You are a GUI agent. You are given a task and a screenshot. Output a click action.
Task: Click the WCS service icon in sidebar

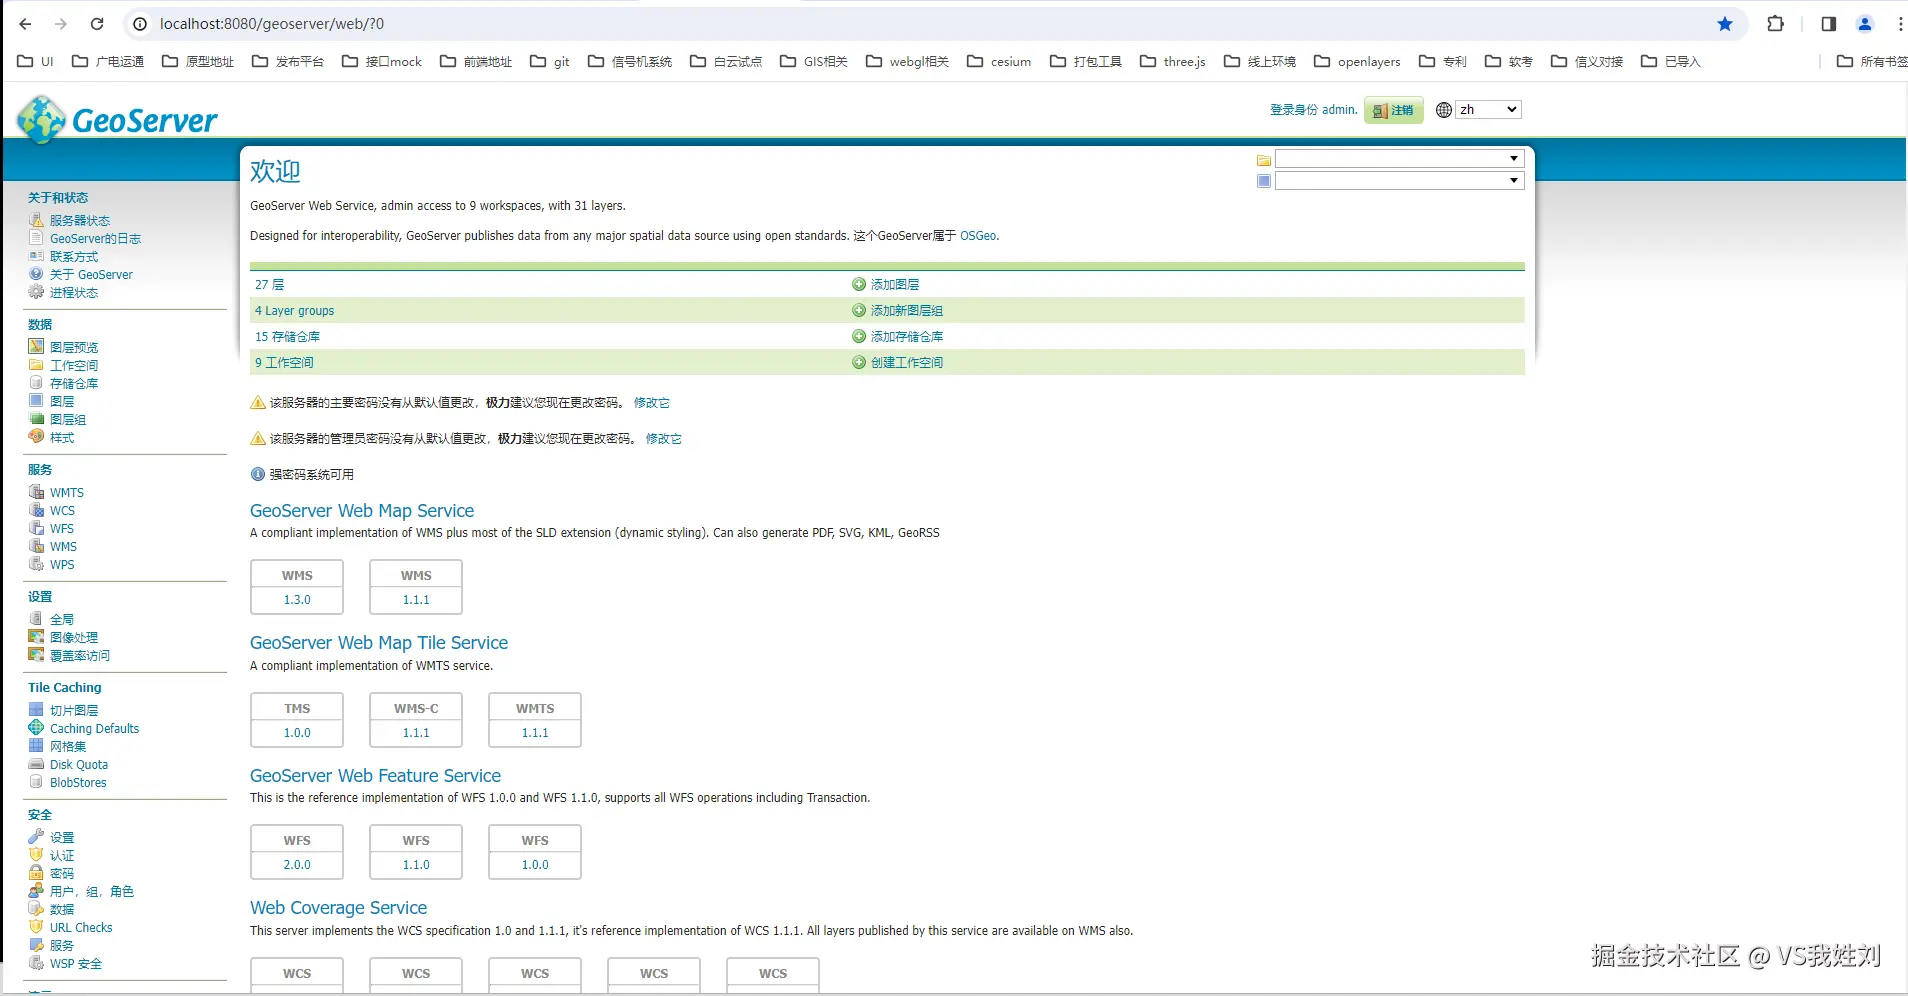[x=36, y=510]
